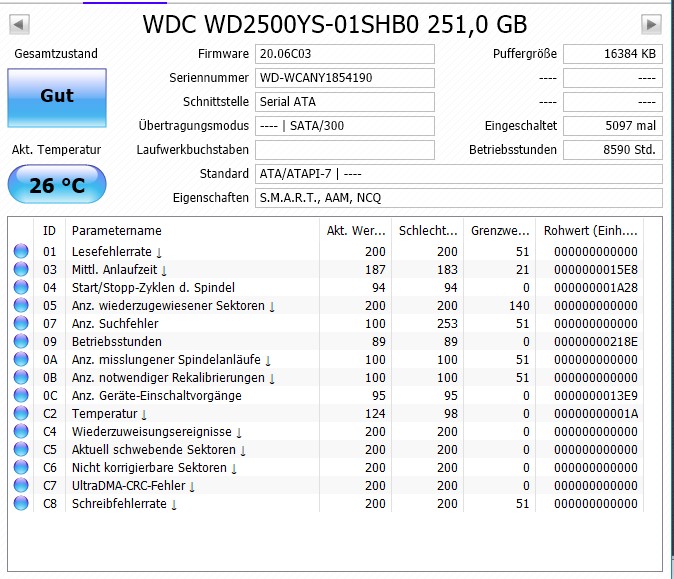The image size is (674, 579).
Task: Click the Firmware field 20.06C03
Action: 345,54
